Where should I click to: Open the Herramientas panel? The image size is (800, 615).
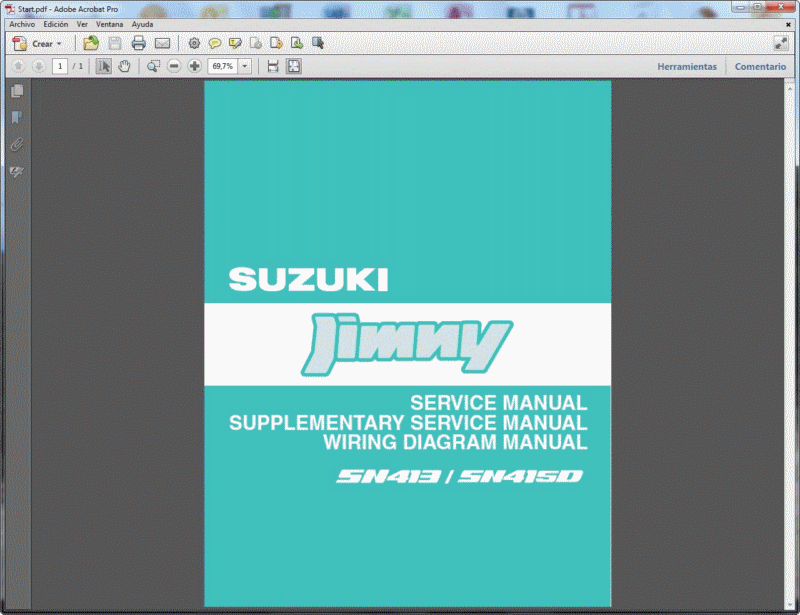pos(687,66)
